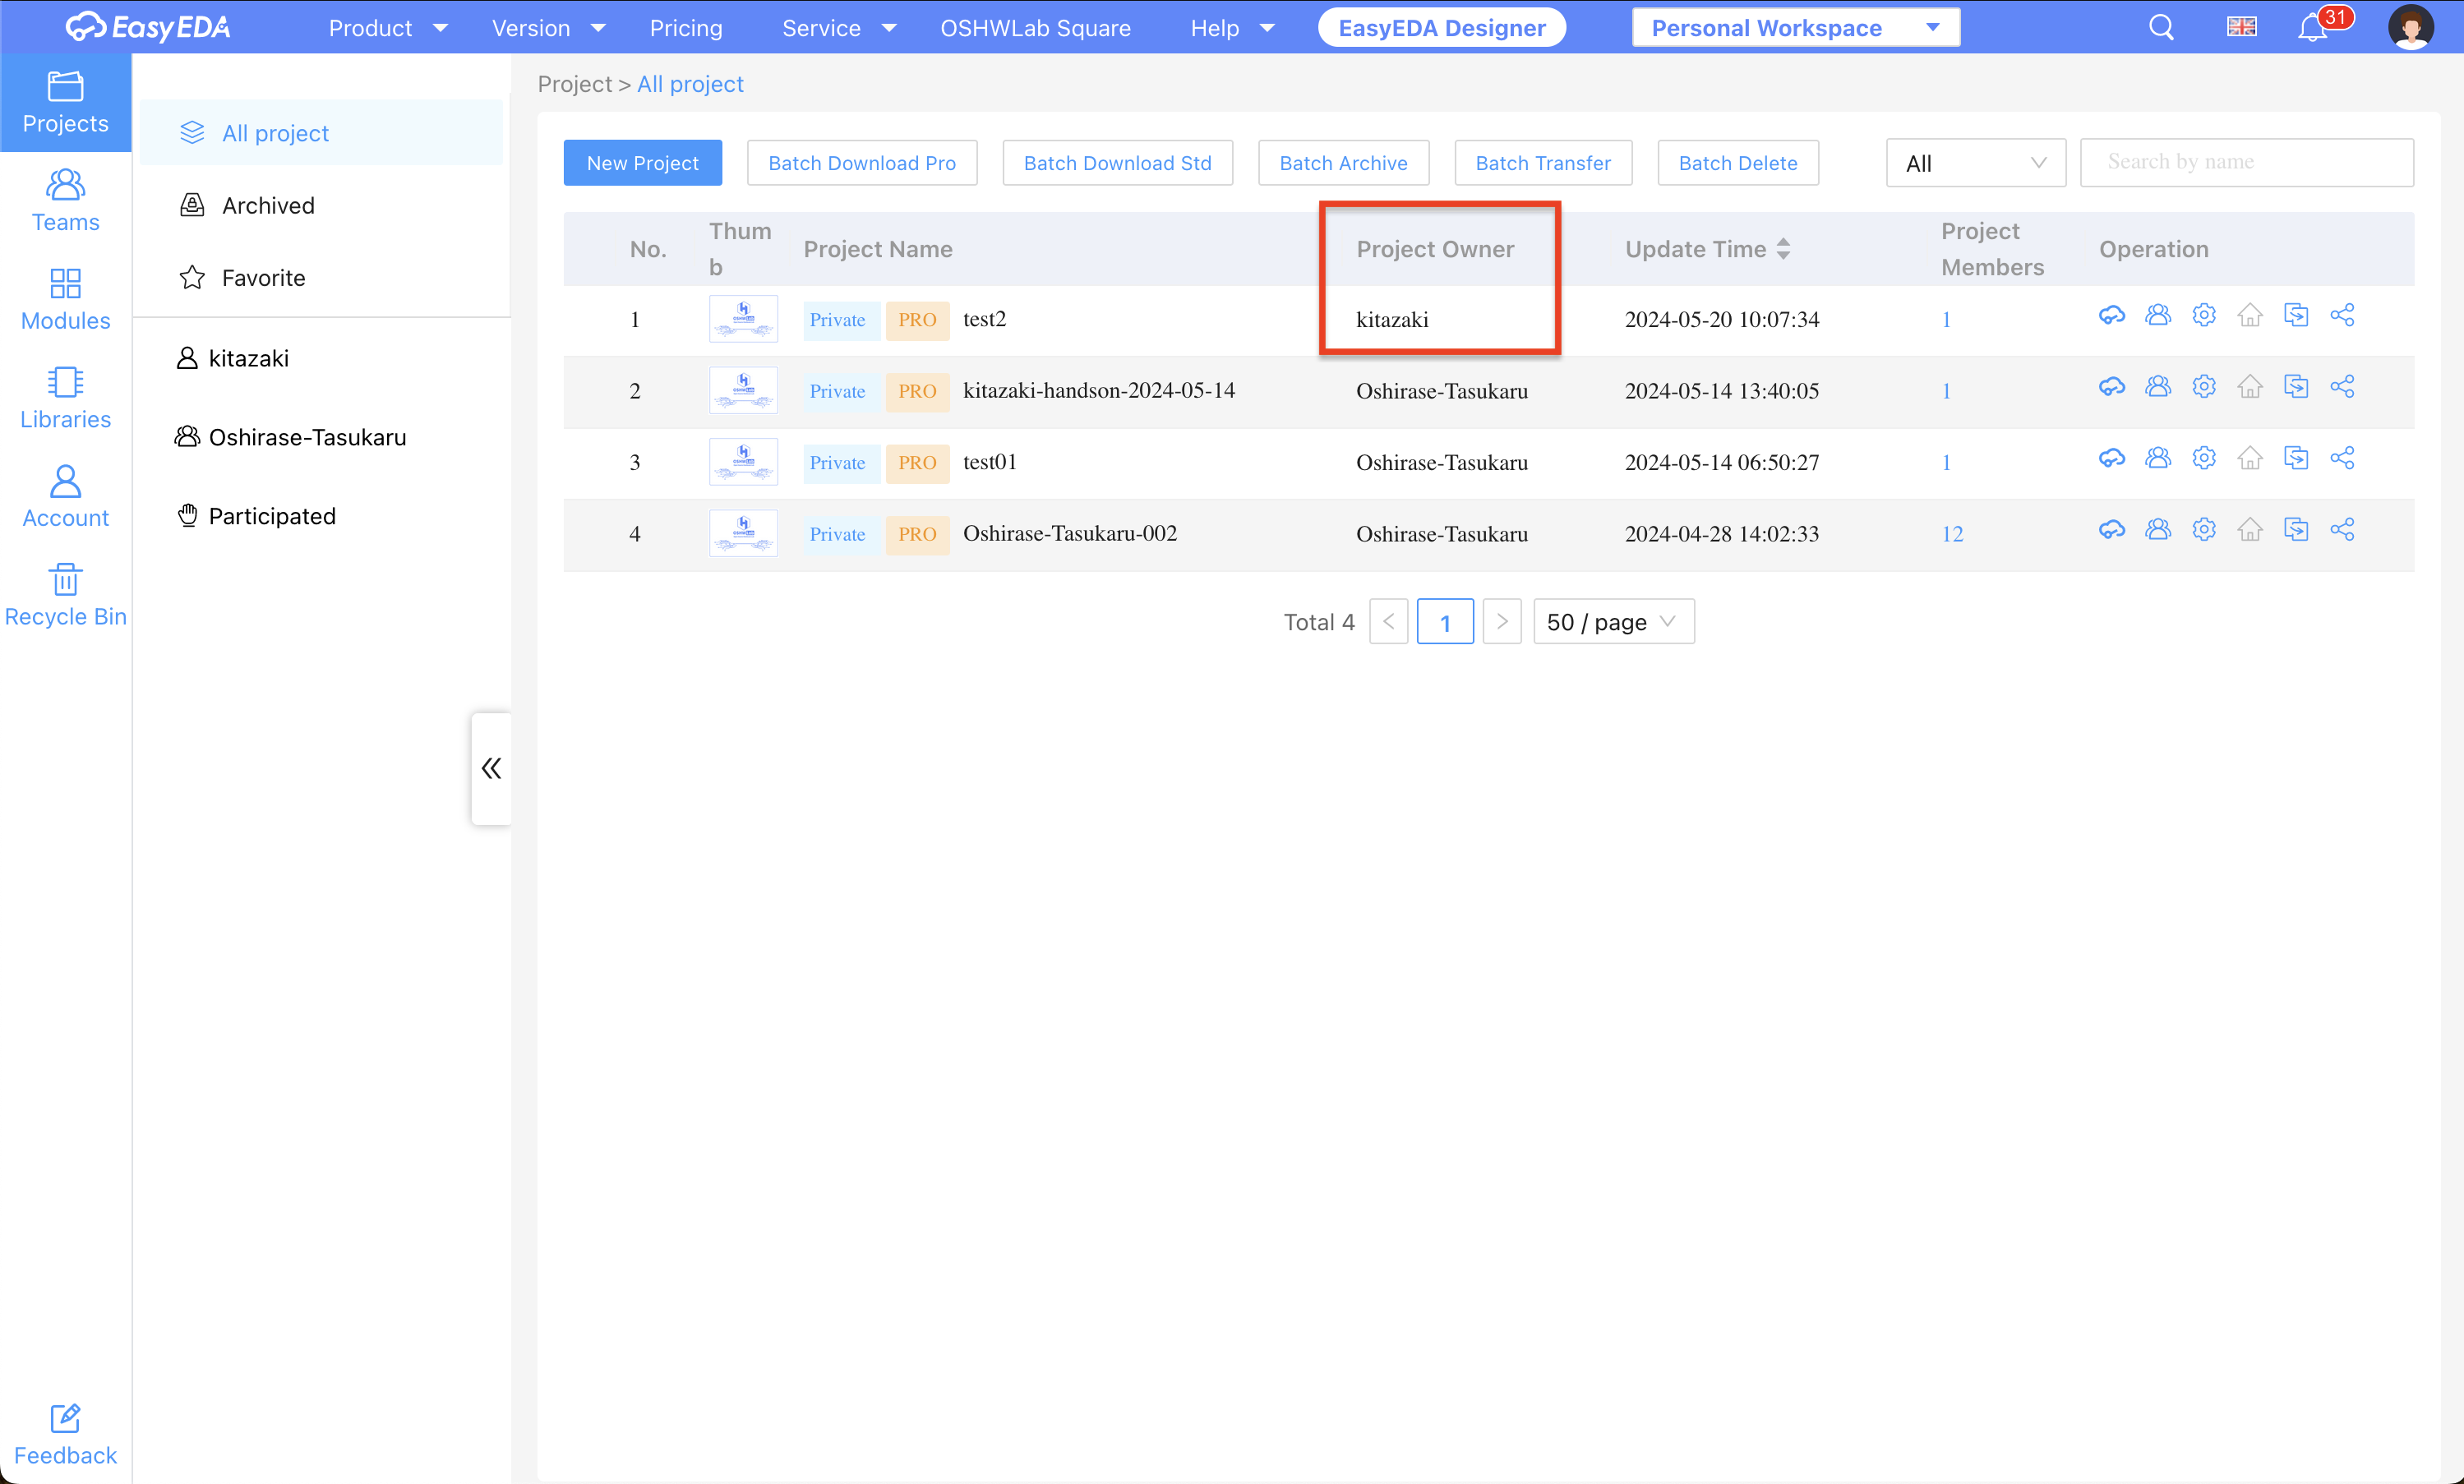Open the notifications bell icon
The image size is (2464, 1484).
[2311, 28]
